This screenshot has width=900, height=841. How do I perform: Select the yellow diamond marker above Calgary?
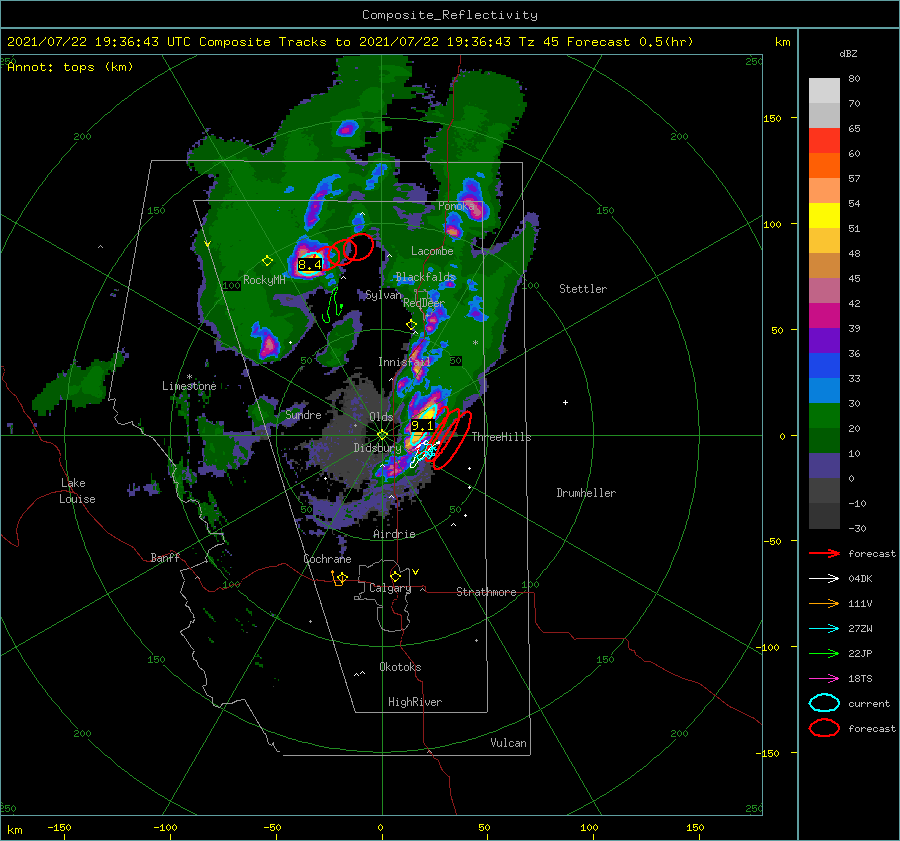pos(395,576)
